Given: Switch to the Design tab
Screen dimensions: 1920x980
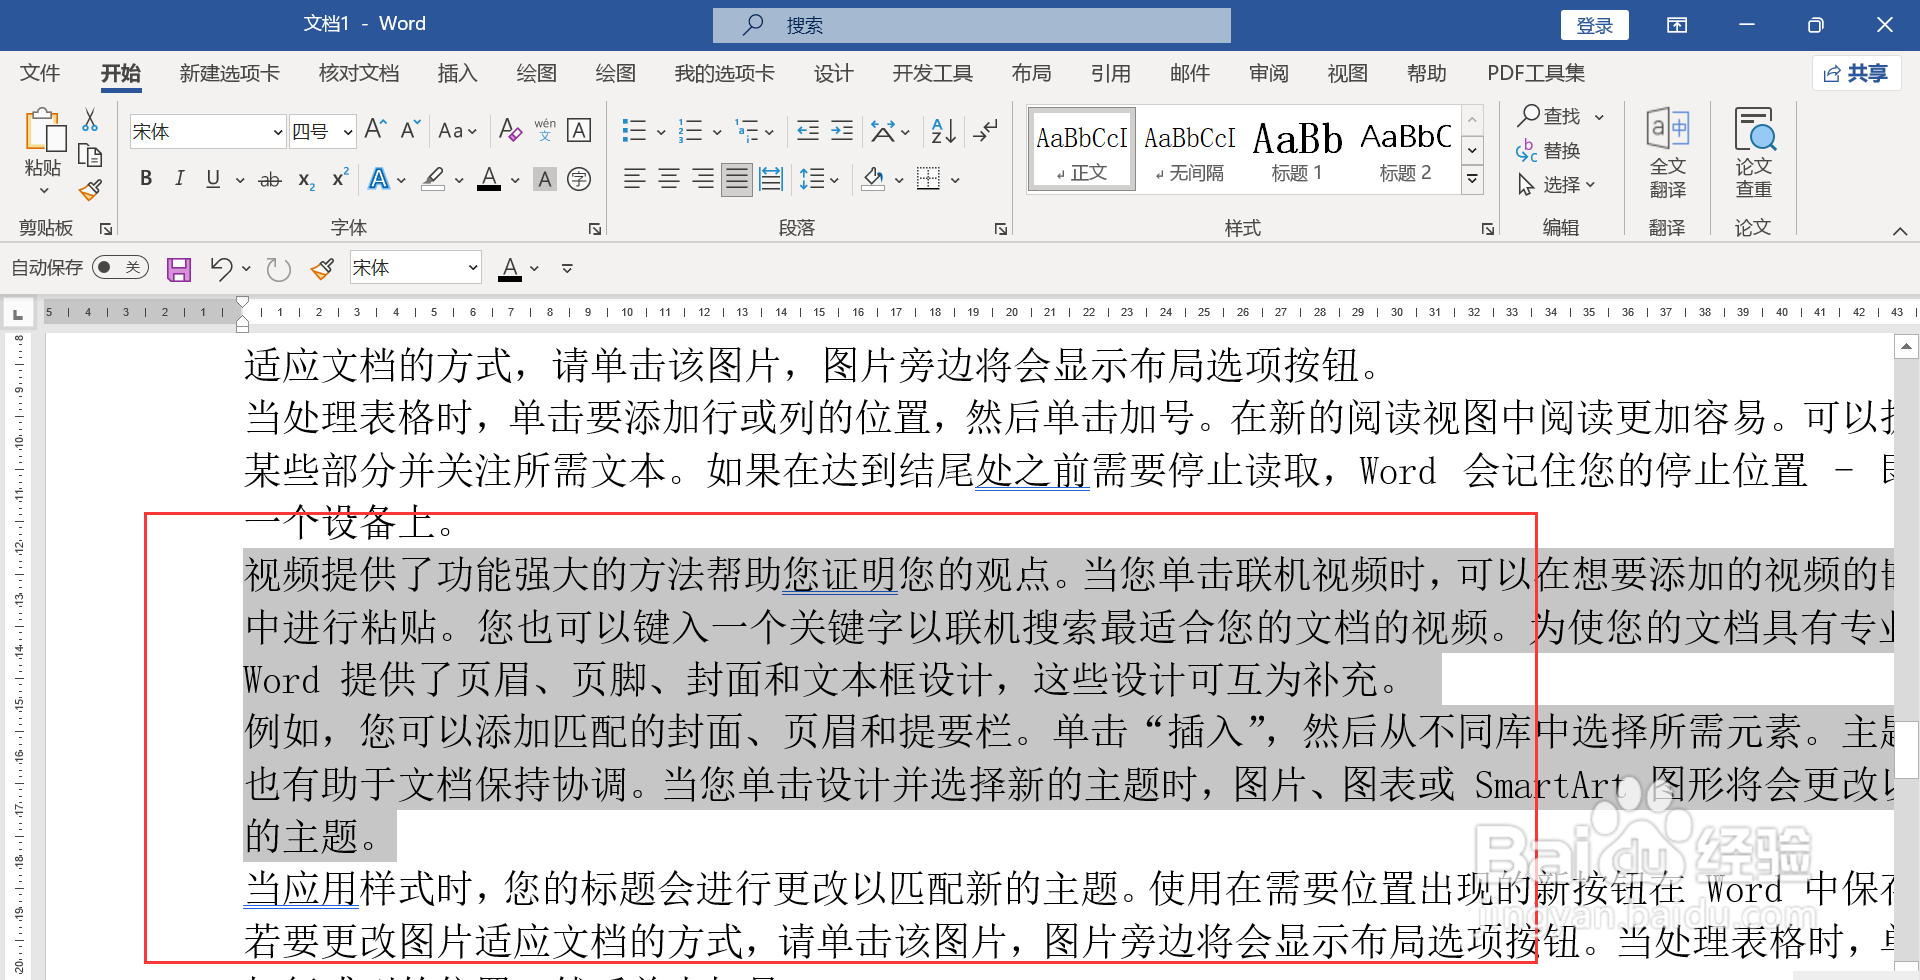Looking at the screenshot, I should (x=833, y=73).
